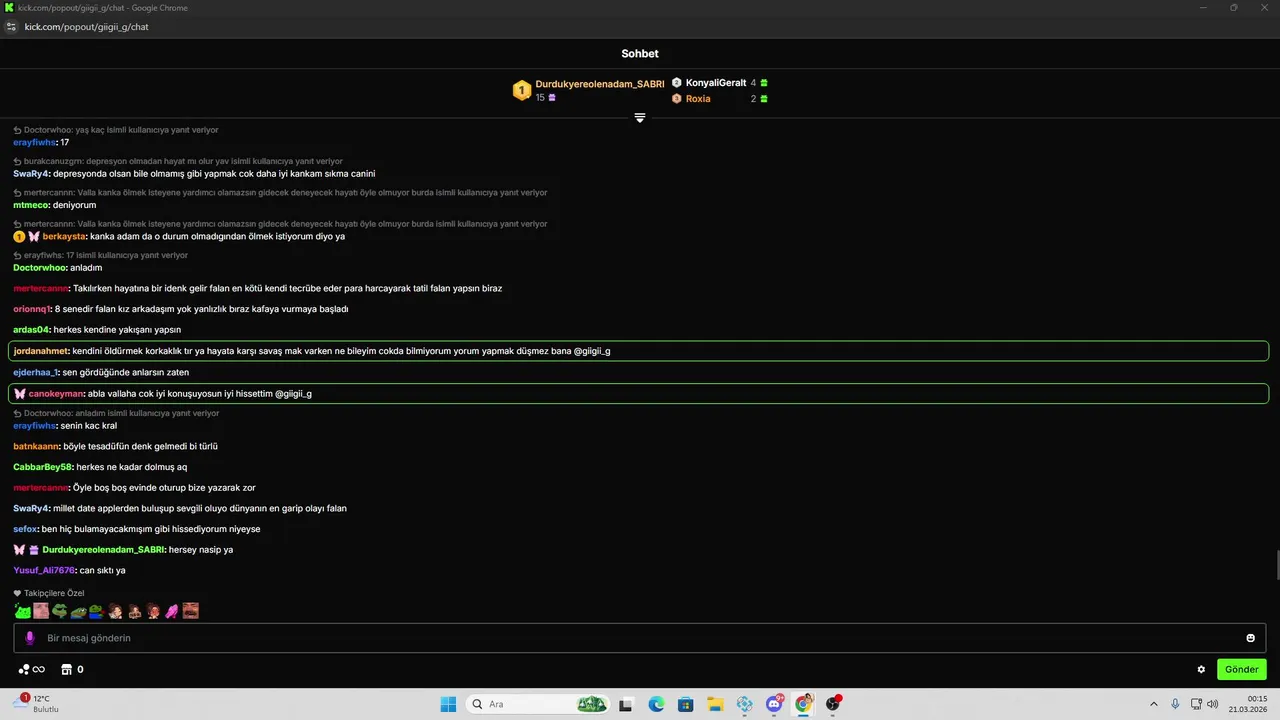Click the address bar URL kick.com/popout
1280x720 pixels.
87,27
